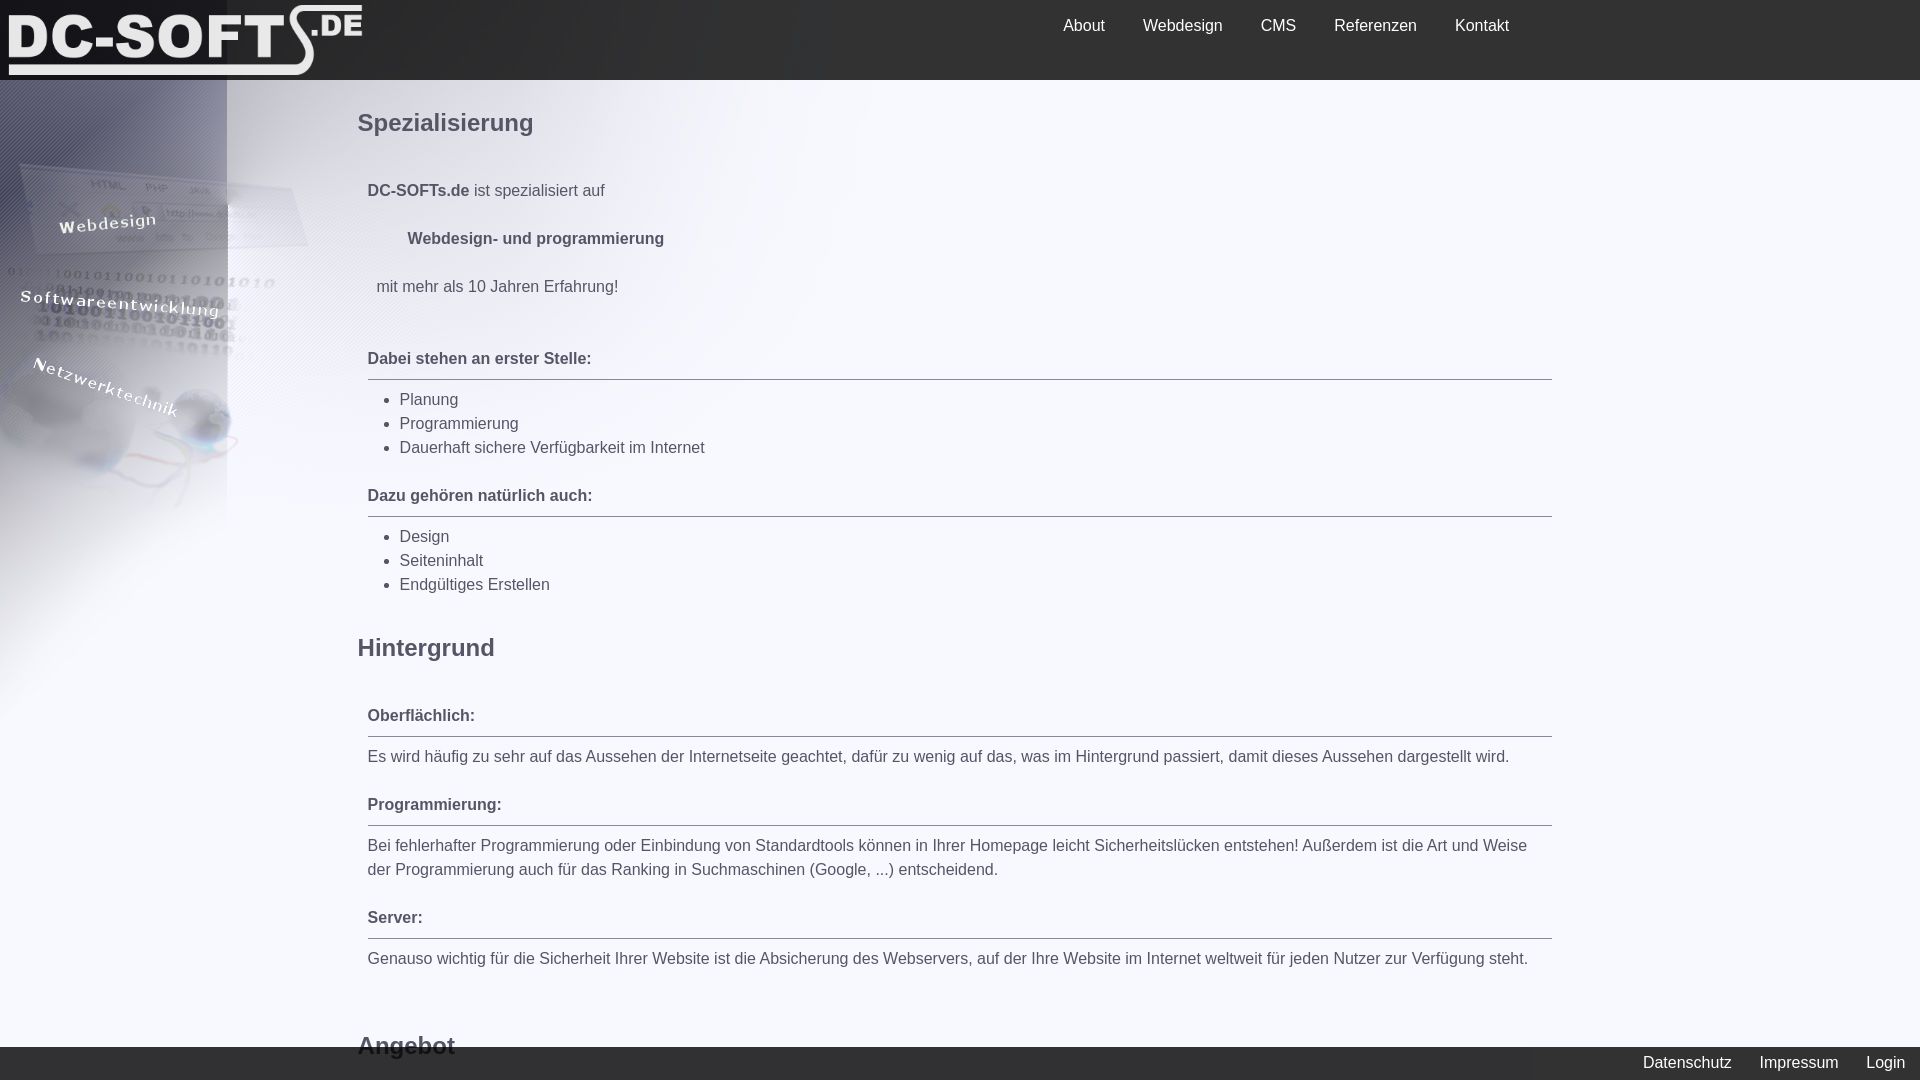Open the About menu item

pos(1083,26)
